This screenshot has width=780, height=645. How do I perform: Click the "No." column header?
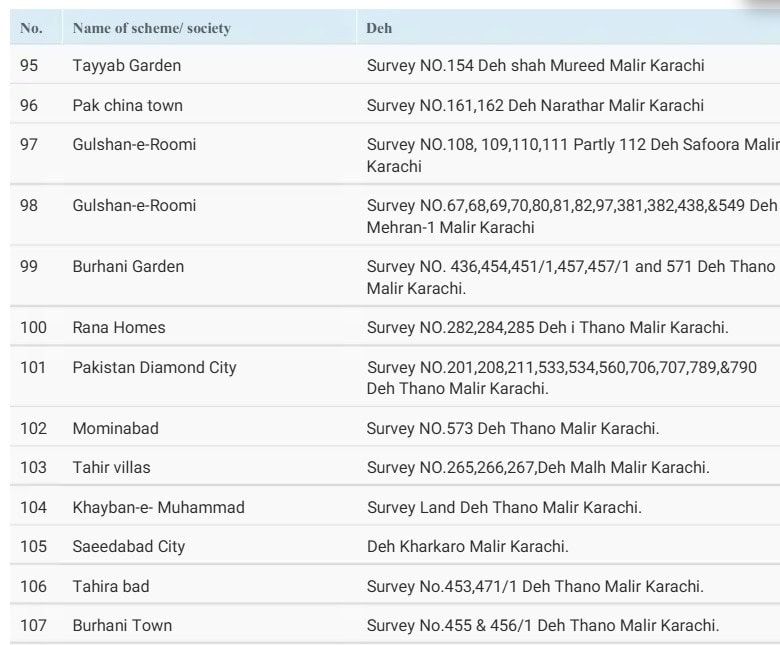pos(31,28)
